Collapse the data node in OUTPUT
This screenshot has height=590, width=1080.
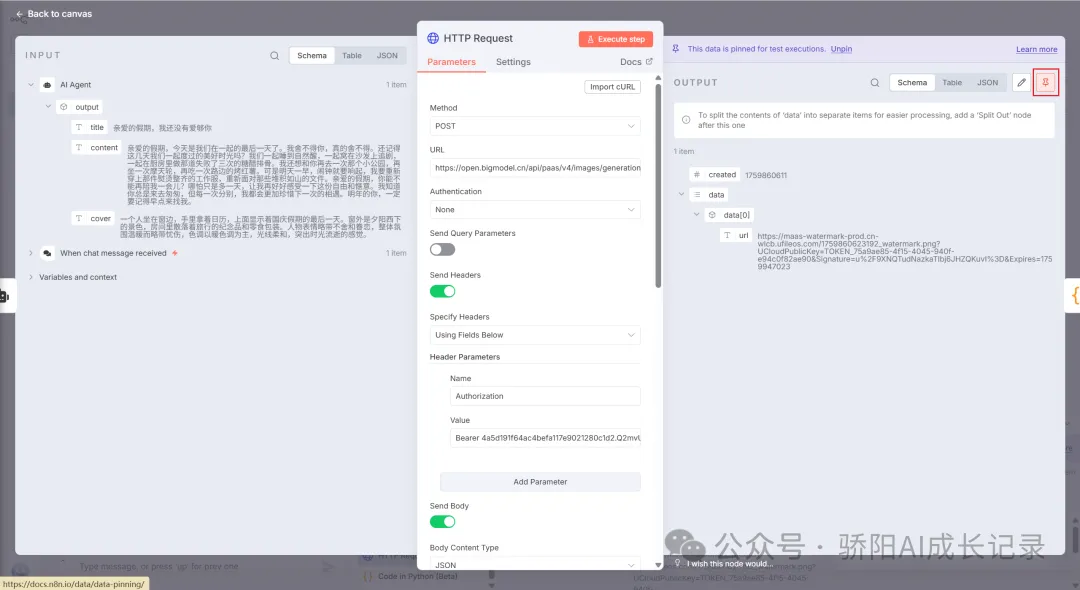point(681,195)
